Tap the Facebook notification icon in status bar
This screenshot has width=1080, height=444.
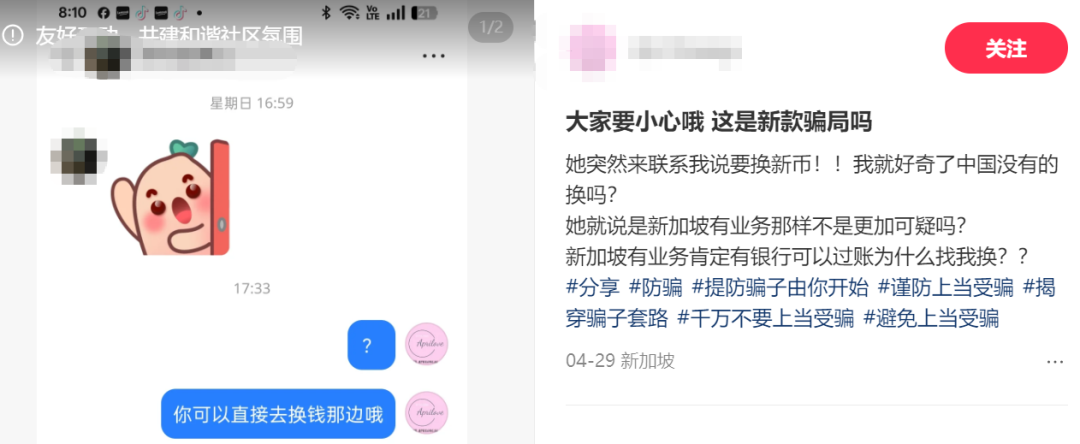coord(103,12)
